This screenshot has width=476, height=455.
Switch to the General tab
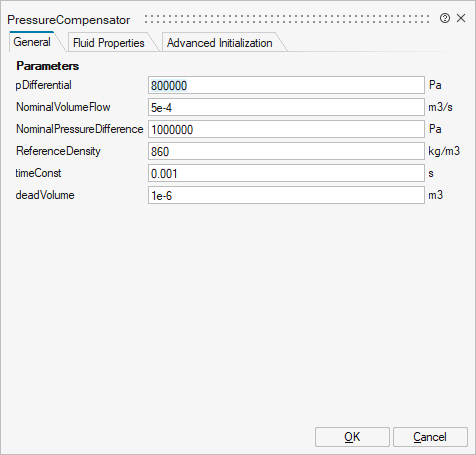click(32, 42)
